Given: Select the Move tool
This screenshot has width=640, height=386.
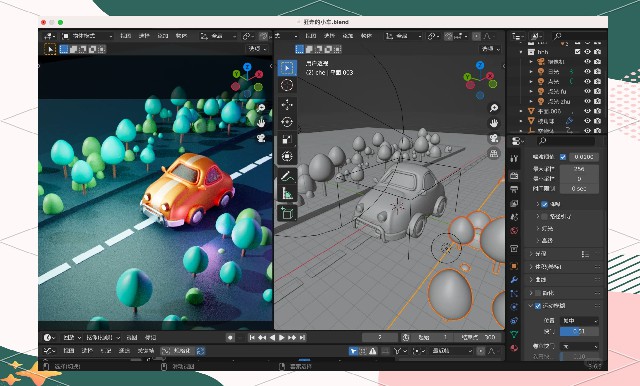Looking at the screenshot, I should click(x=287, y=105).
